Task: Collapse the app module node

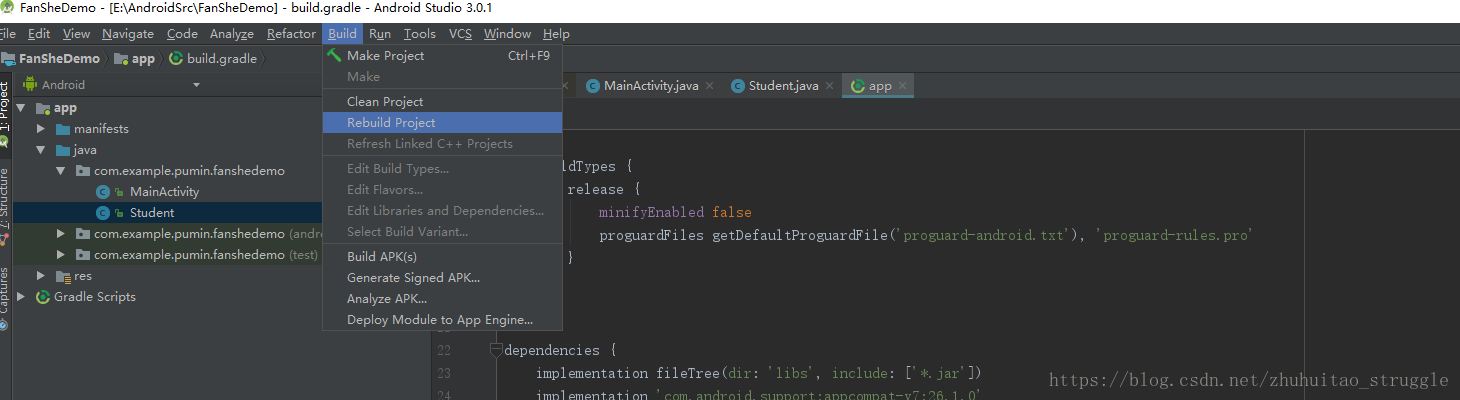Action: coord(21,108)
